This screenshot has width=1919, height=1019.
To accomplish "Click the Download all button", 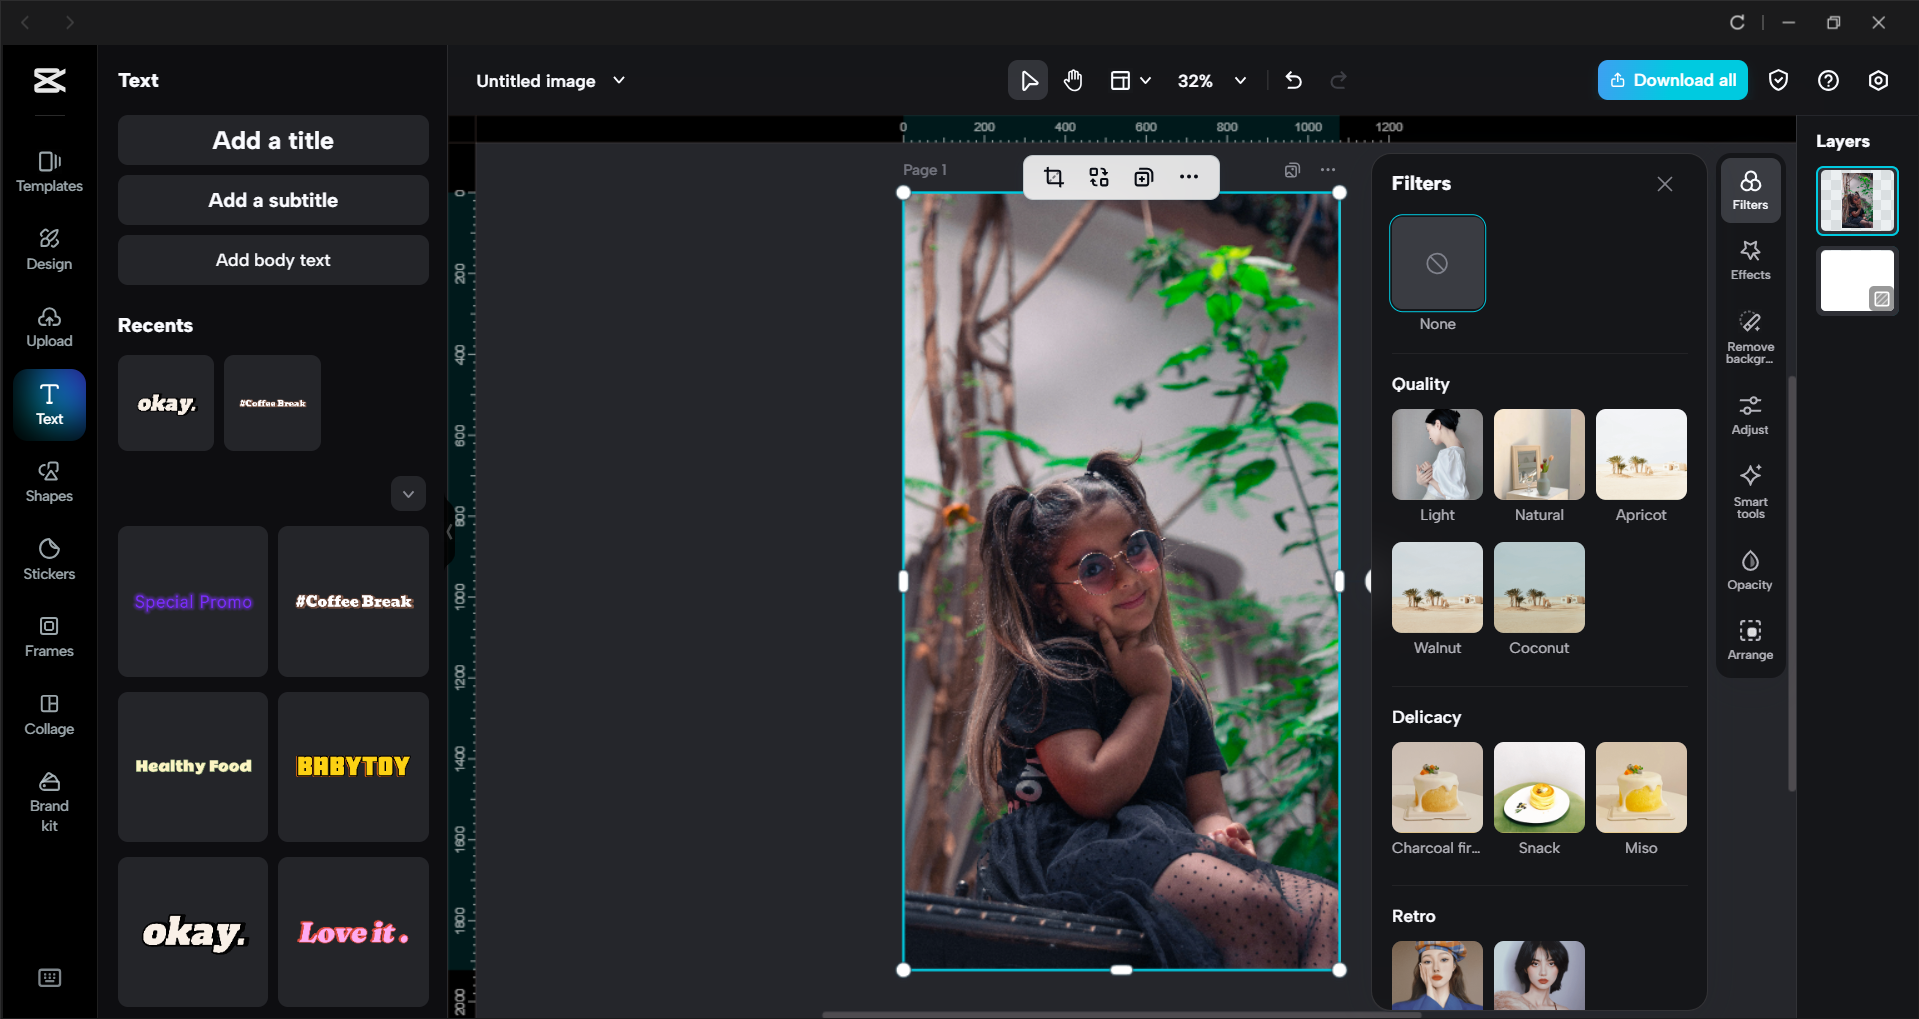I will (x=1672, y=80).
